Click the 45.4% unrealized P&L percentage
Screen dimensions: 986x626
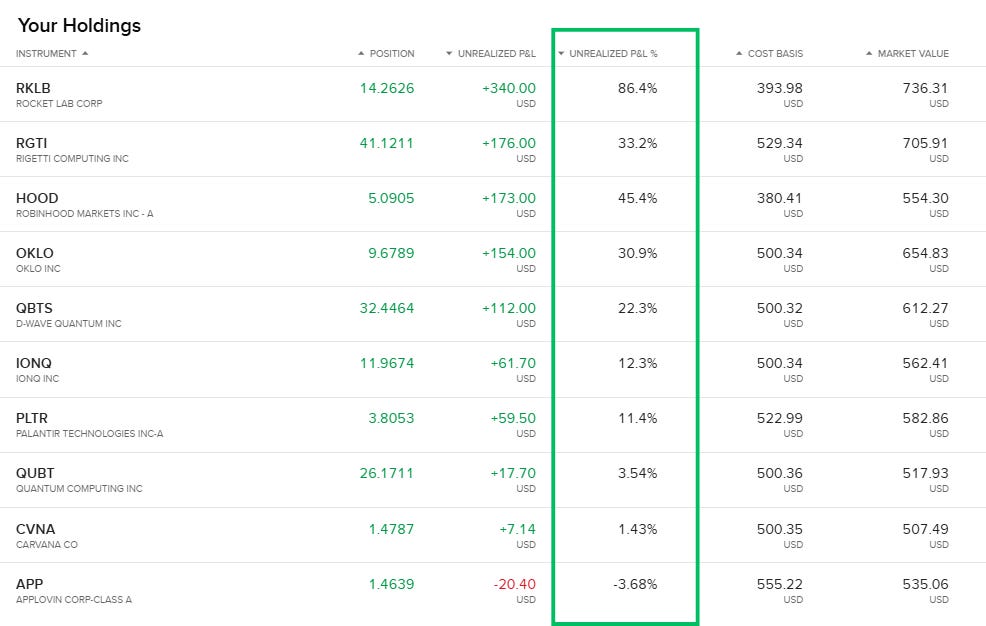point(637,198)
